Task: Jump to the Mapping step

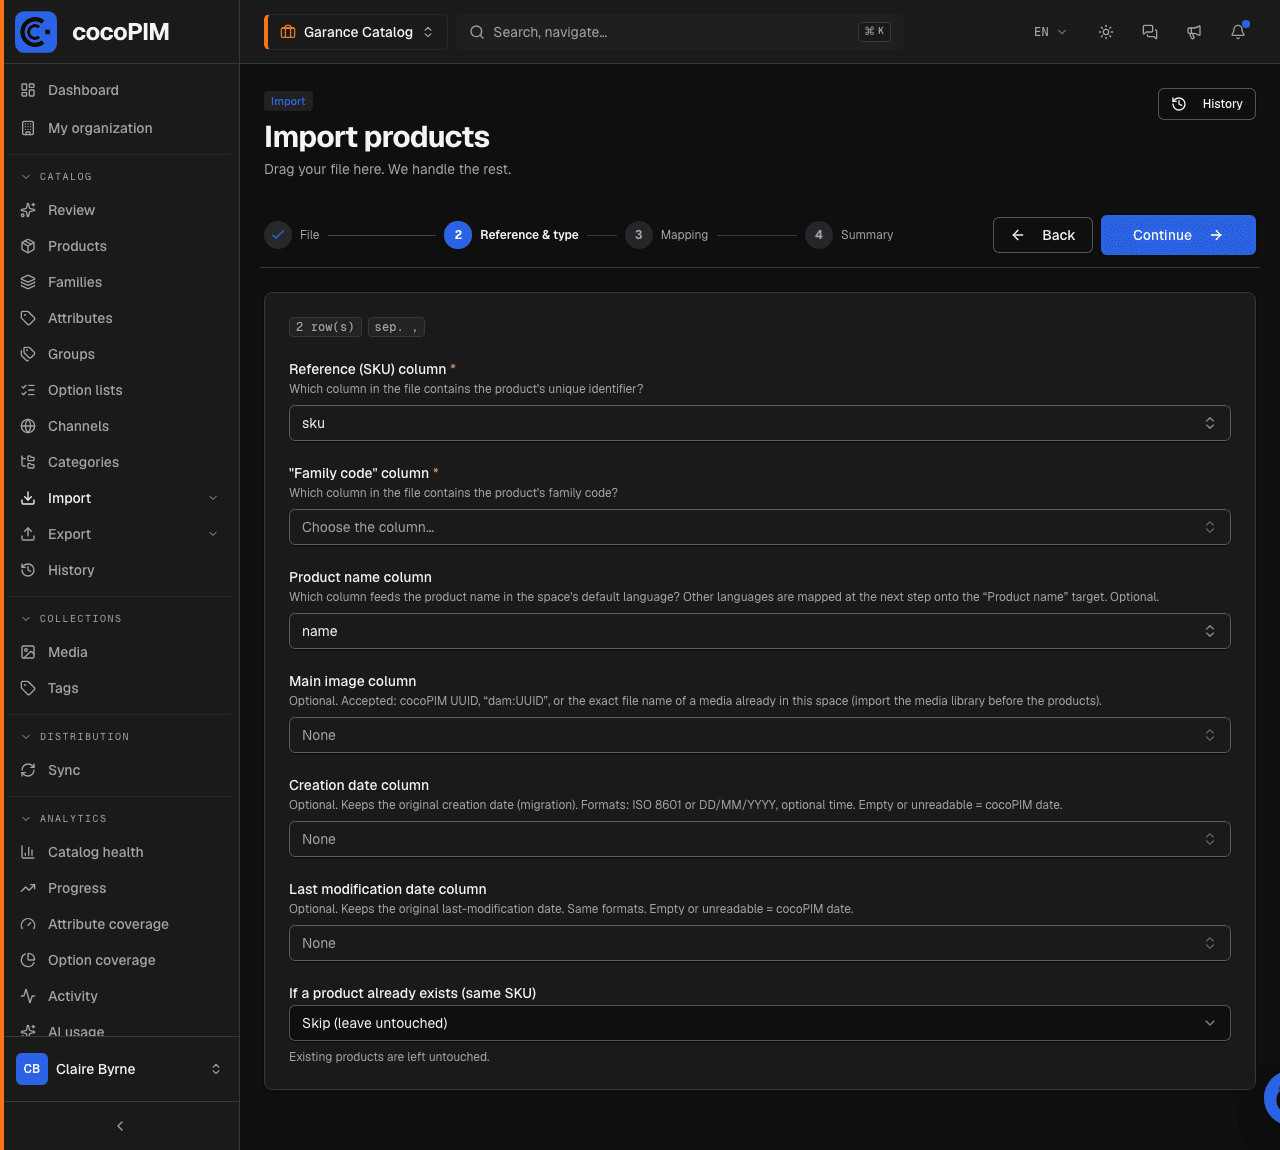Action: 666,235
